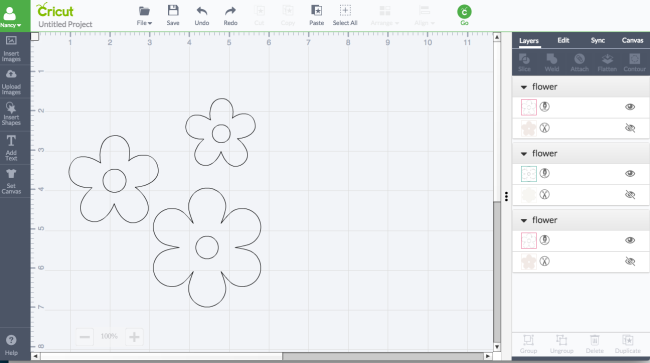Undo the last action
This screenshot has height=363, width=650.
point(202,15)
